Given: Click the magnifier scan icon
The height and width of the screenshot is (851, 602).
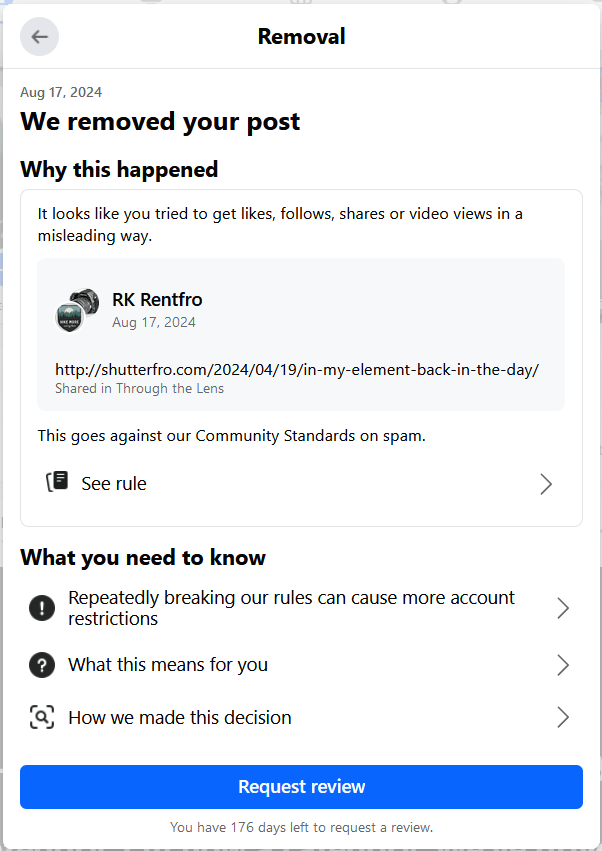Looking at the screenshot, I should (42, 717).
